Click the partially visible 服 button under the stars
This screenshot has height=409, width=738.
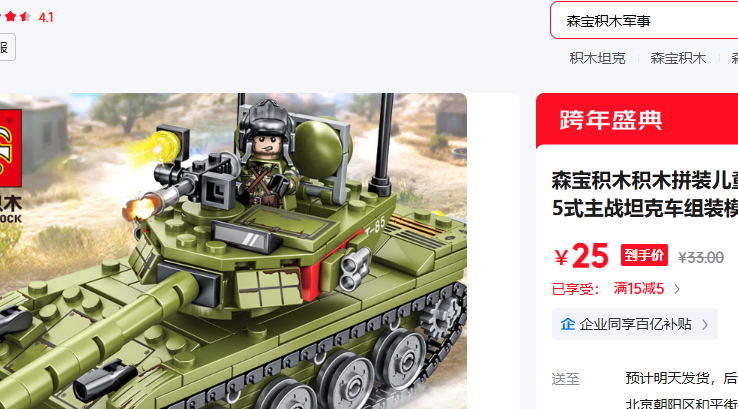[6, 47]
